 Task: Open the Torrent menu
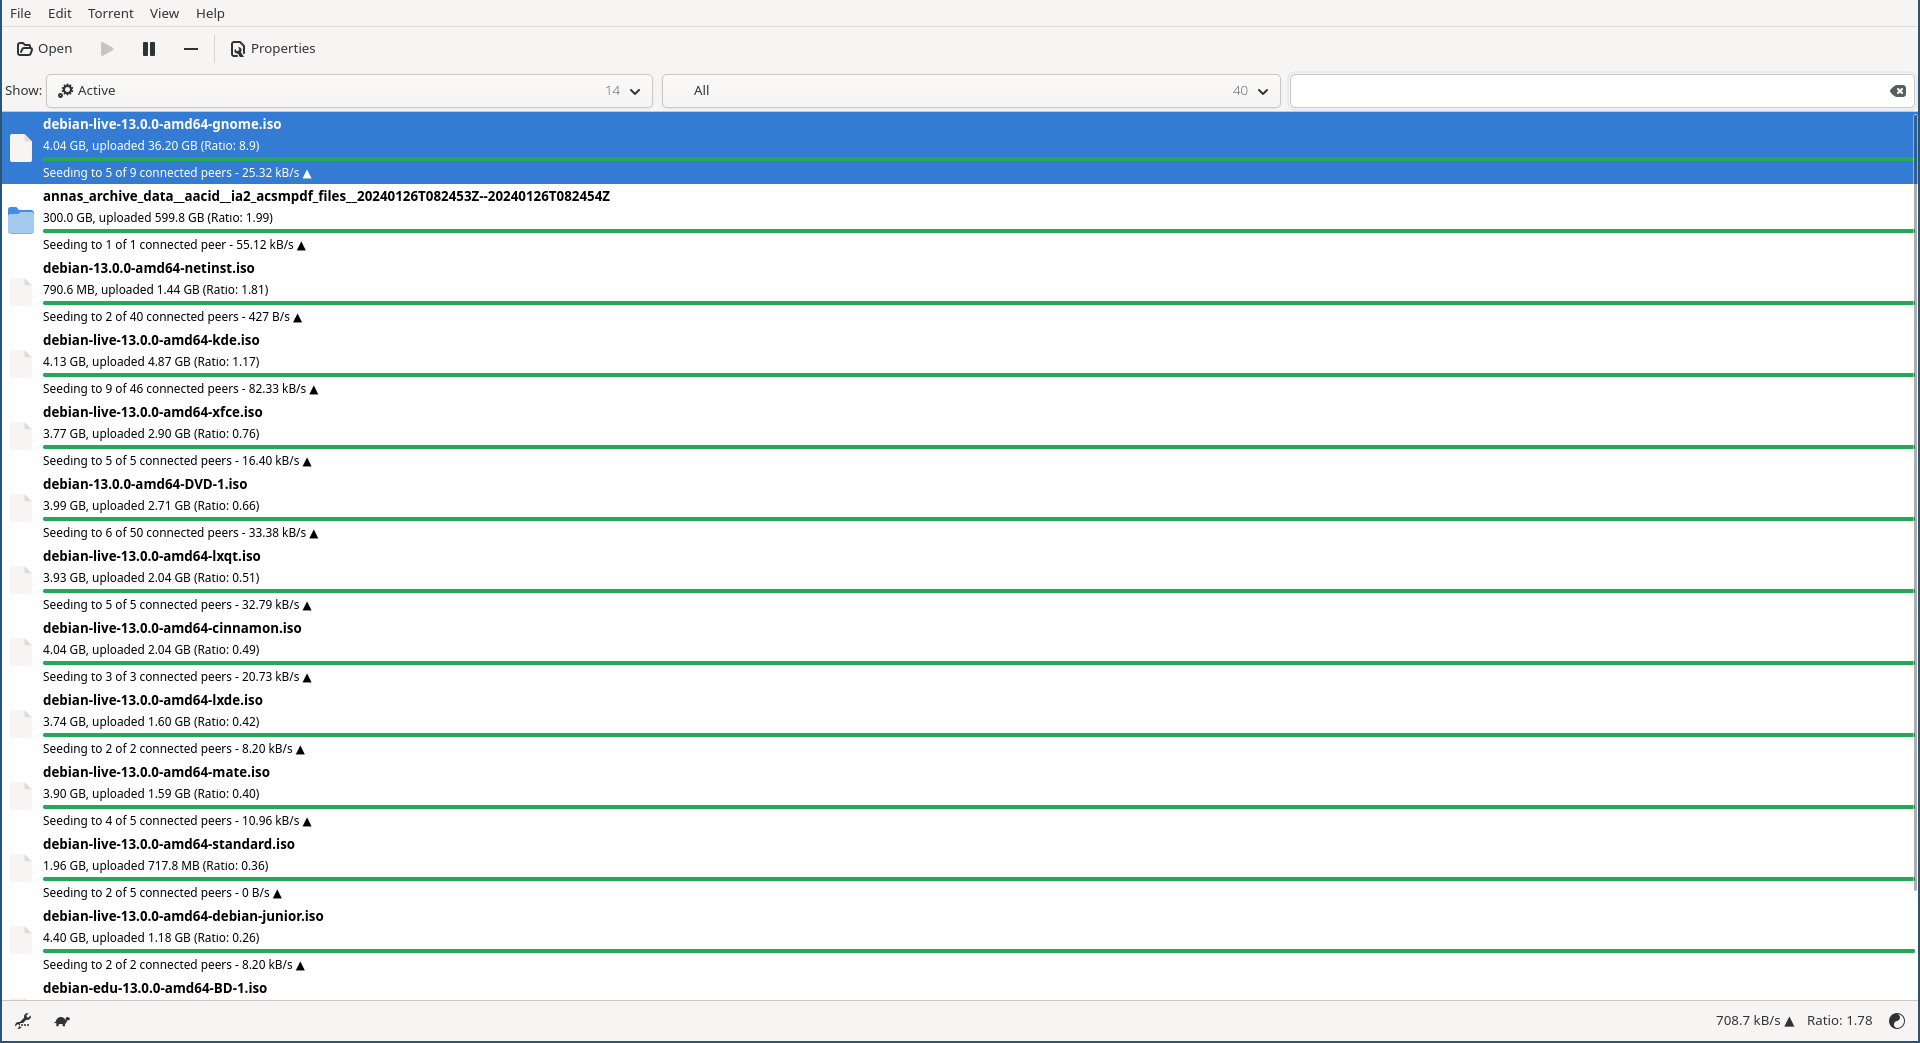click(x=111, y=13)
